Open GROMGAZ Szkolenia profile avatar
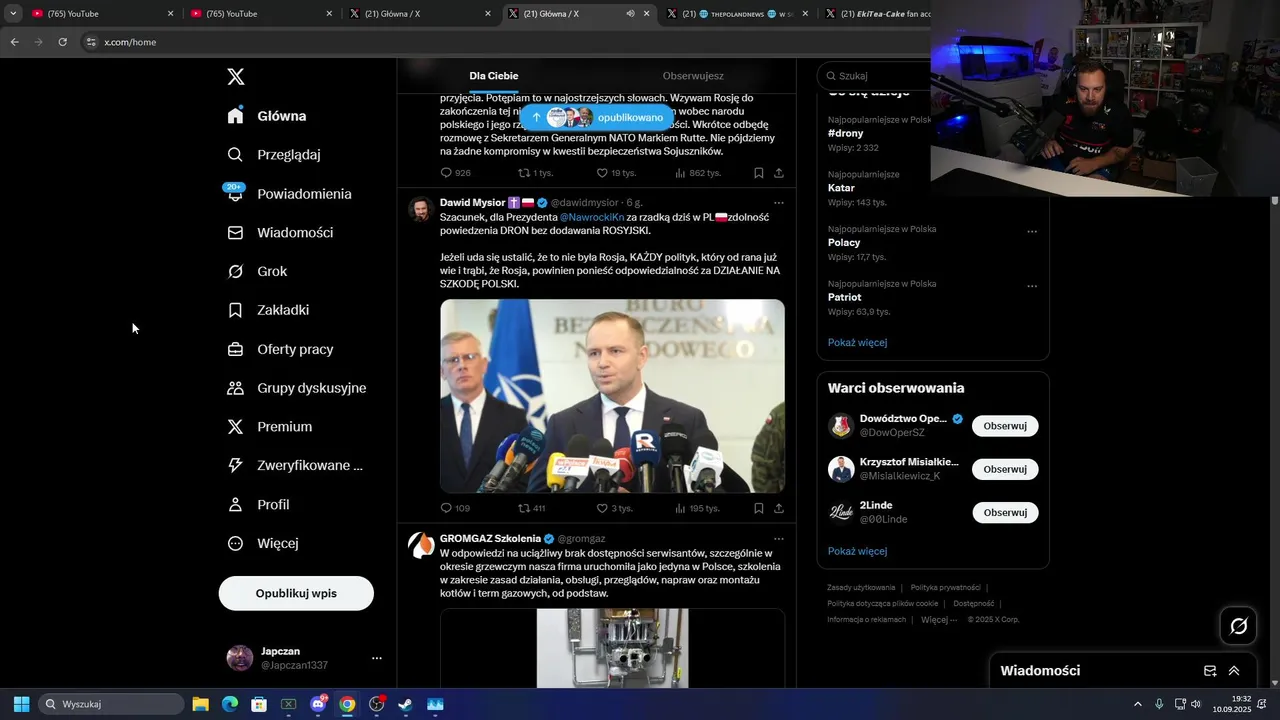This screenshot has width=1280, height=720. pos(421,545)
